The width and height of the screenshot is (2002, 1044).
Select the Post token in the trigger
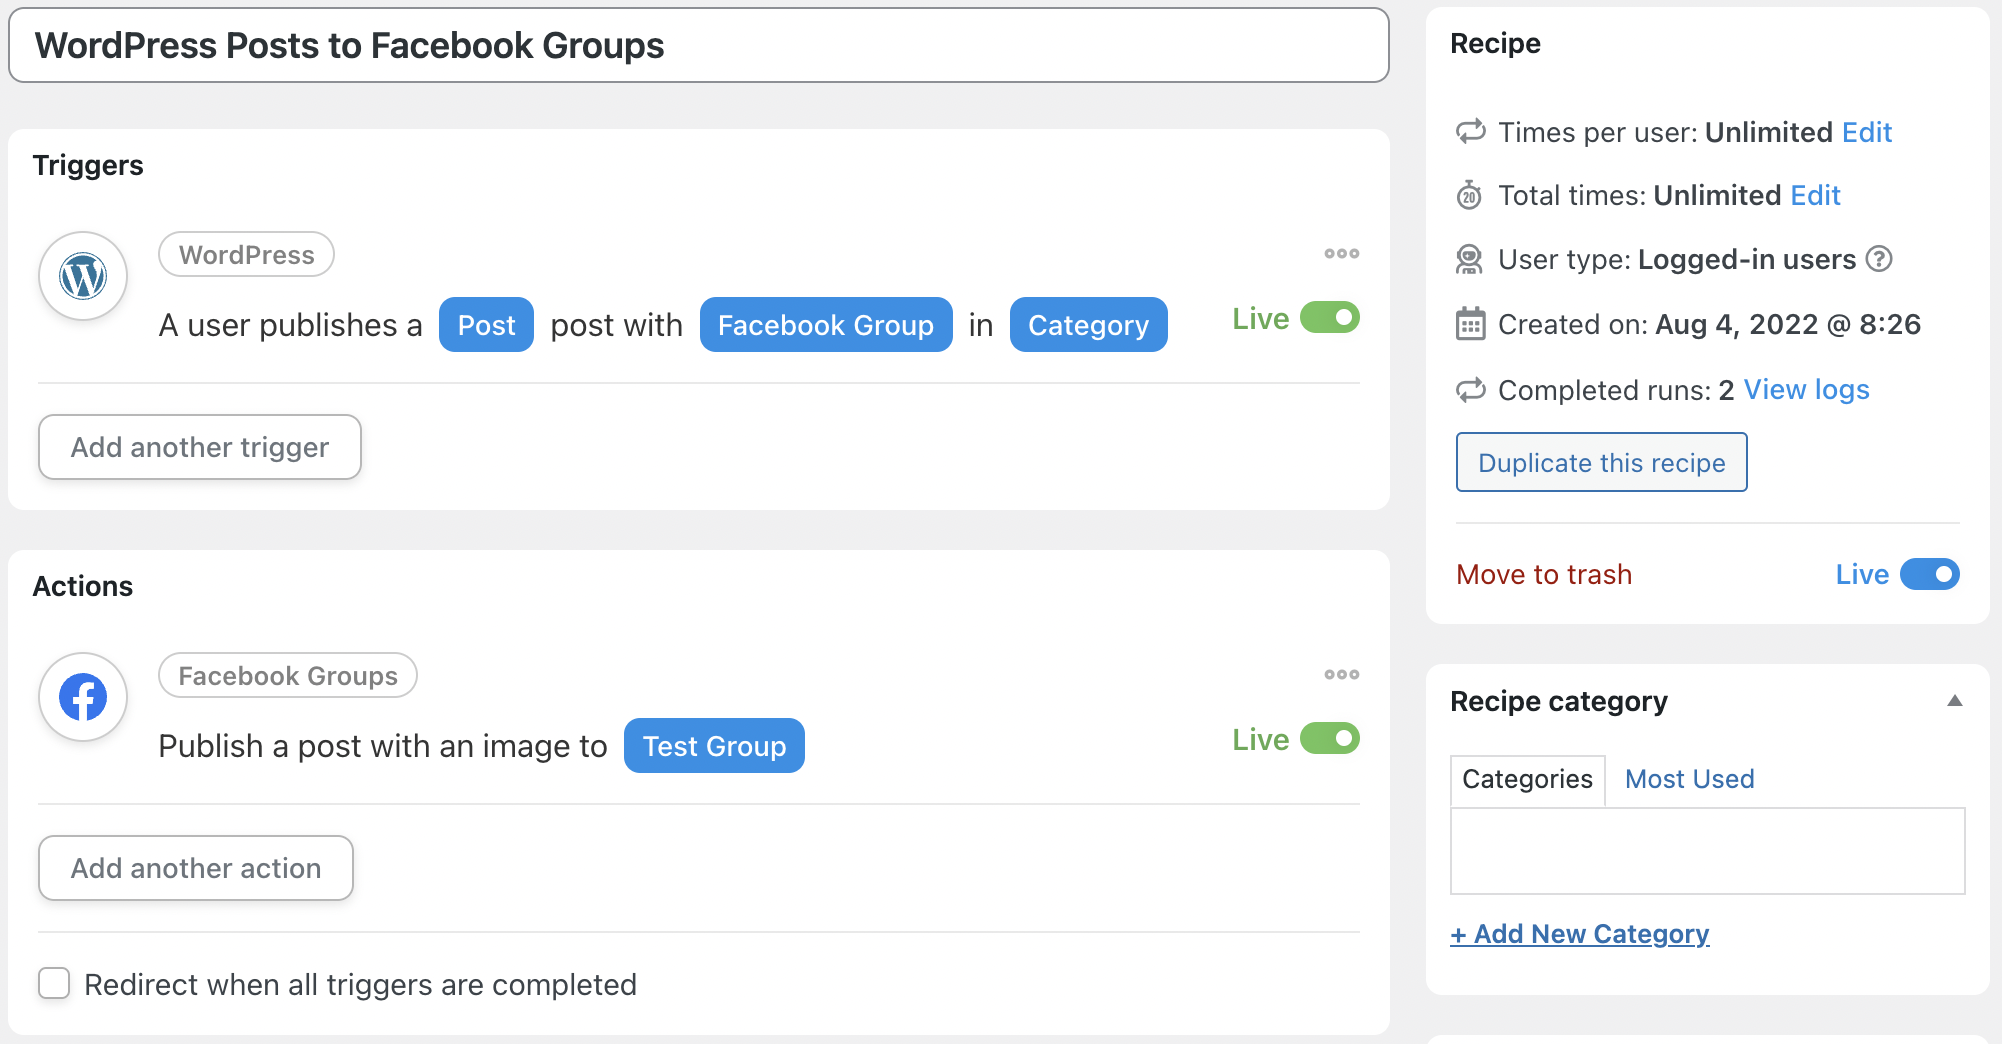(486, 325)
